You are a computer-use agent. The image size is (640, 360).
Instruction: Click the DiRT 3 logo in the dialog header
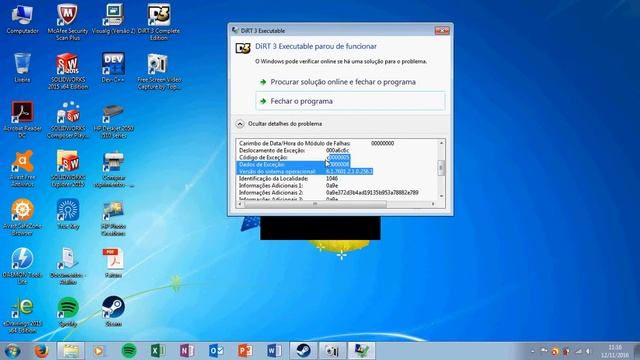coord(243,49)
